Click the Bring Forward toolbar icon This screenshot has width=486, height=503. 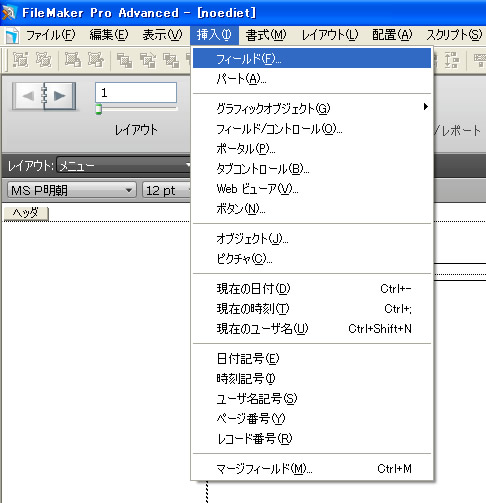pyautogui.click(x=148, y=61)
